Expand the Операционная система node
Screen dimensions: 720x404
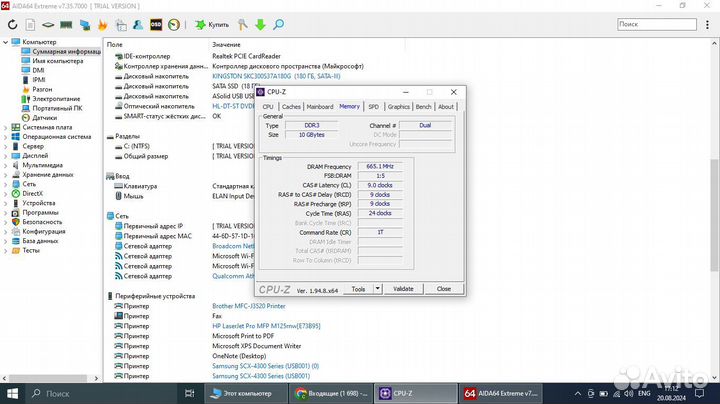tap(5, 137)
